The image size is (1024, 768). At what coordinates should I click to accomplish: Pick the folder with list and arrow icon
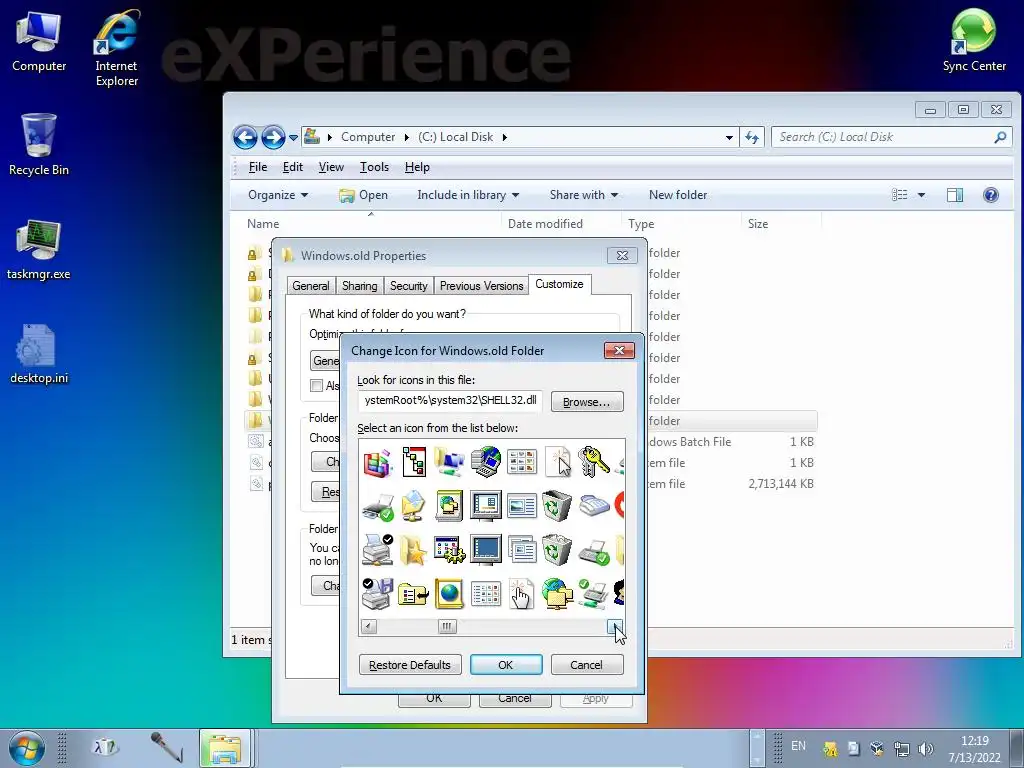tap(413, 594)
